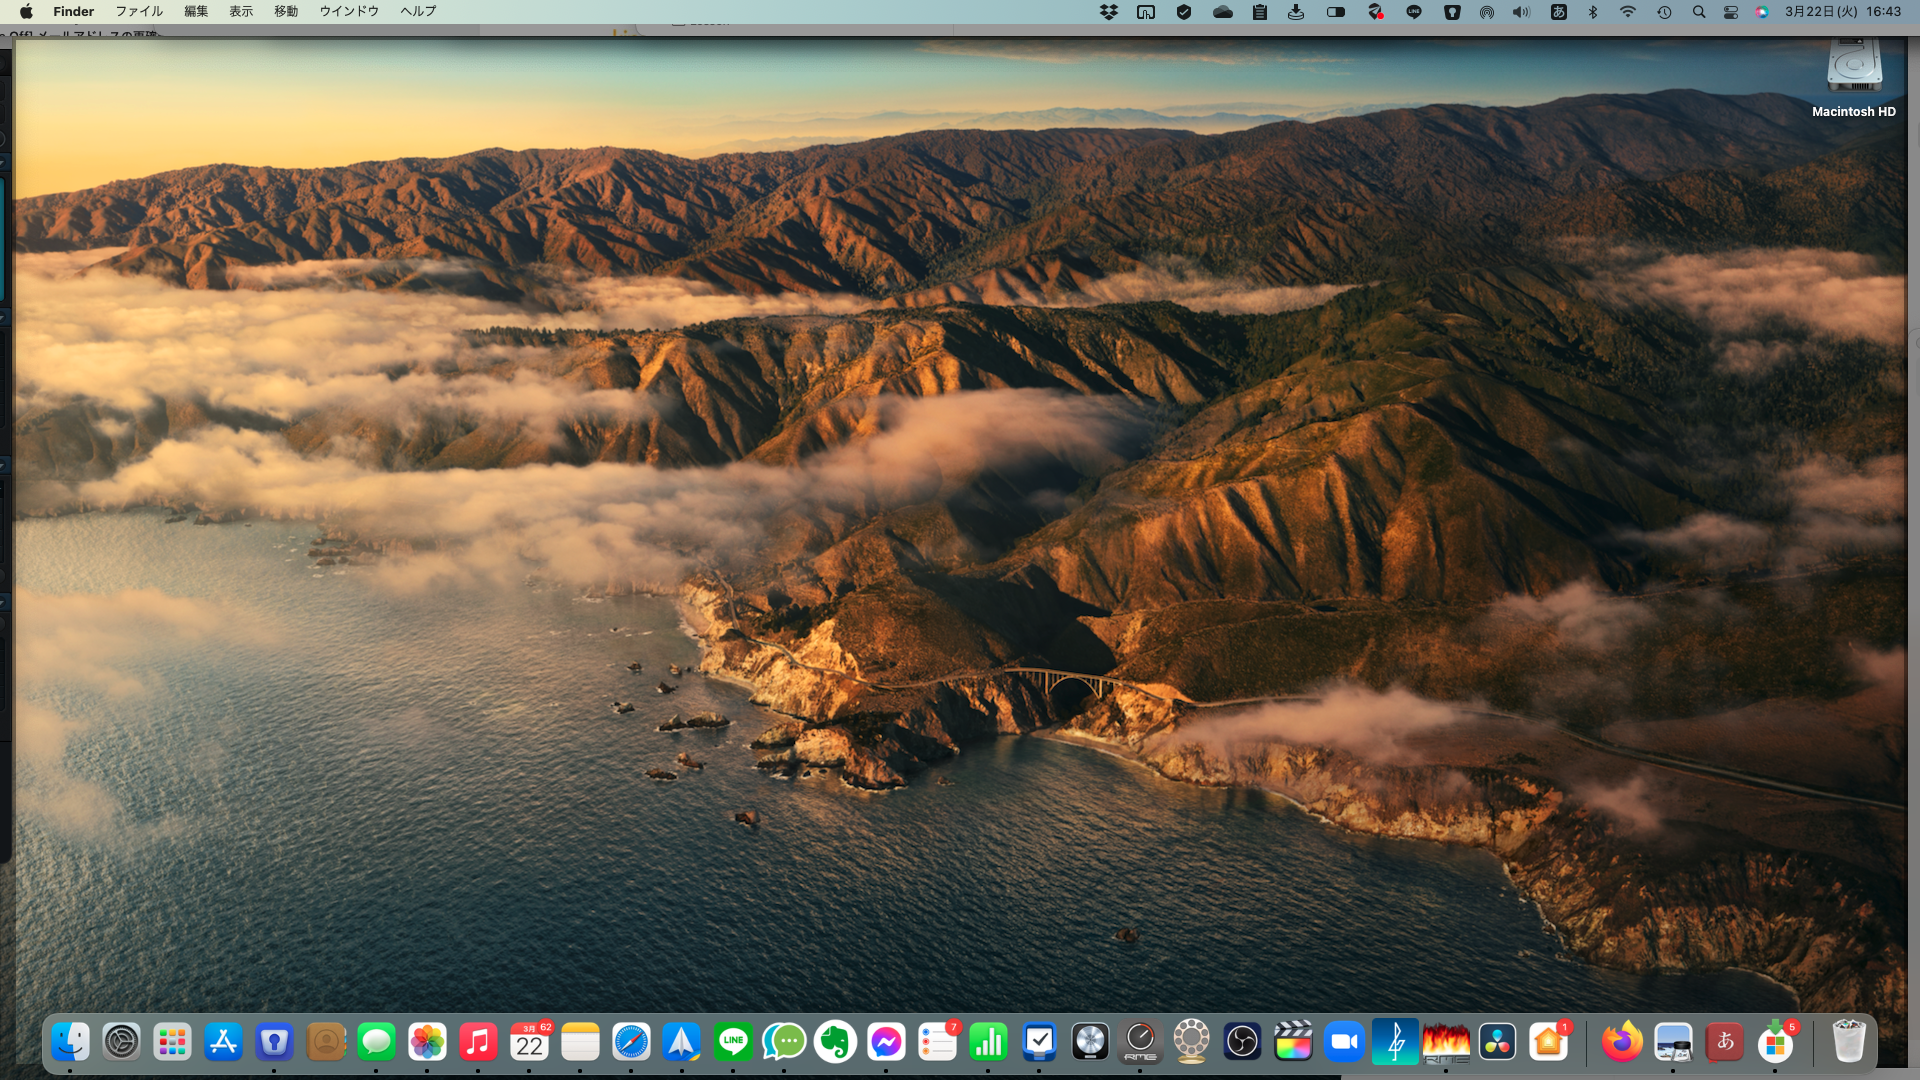Screen dimensions: 1920x1080
Task: Open Control Center in the menu bar
Action: [1730, 12]
